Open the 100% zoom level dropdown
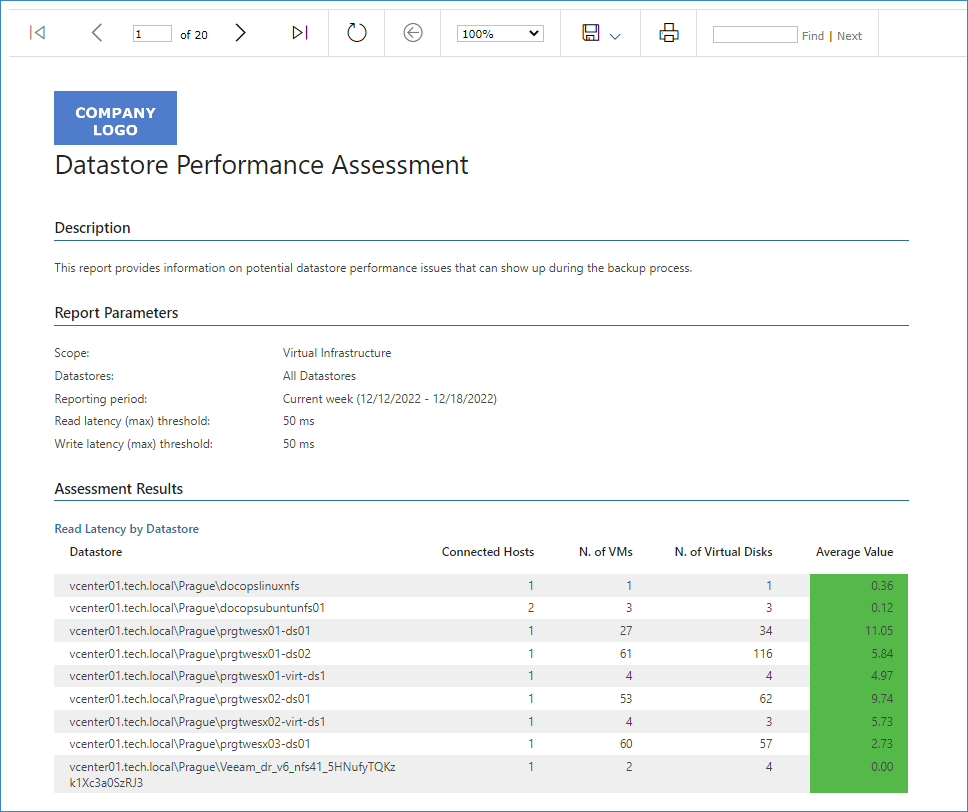 [500, 34]
